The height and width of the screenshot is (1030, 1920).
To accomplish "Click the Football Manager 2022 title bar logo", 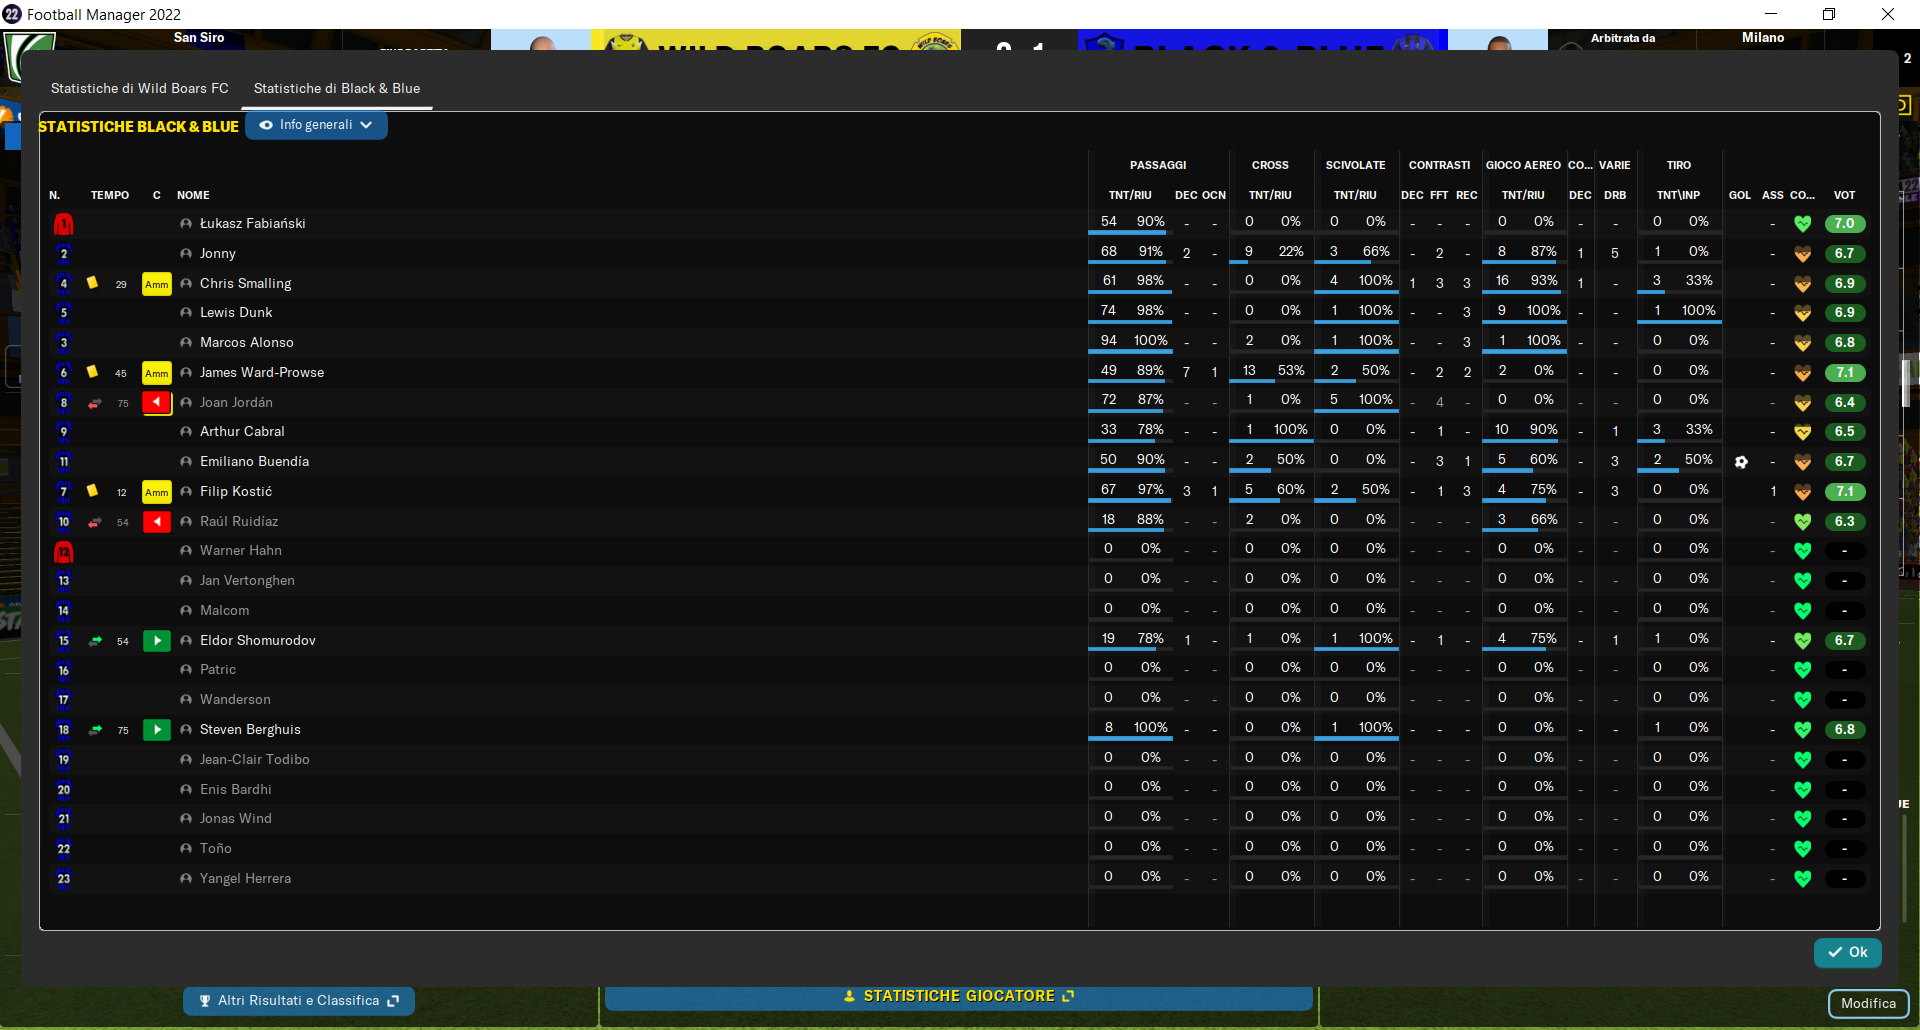I will coord(12,14).
